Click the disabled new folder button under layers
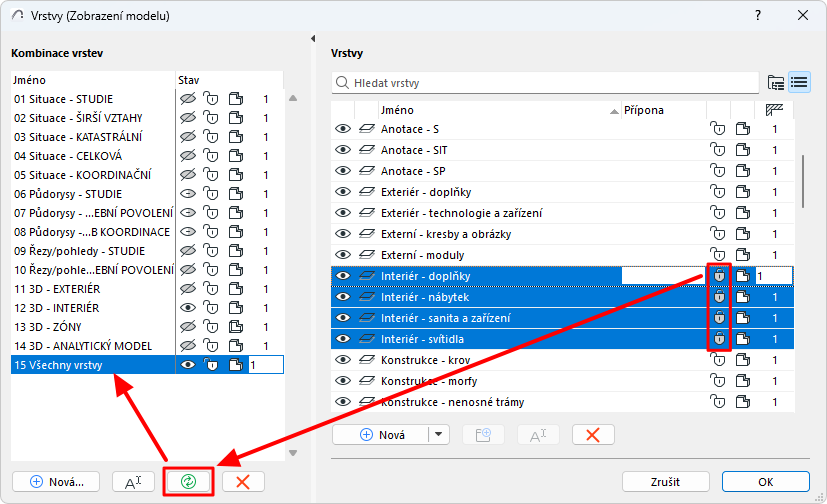Viewport: 827px width, 504px height. pos(483,435)
